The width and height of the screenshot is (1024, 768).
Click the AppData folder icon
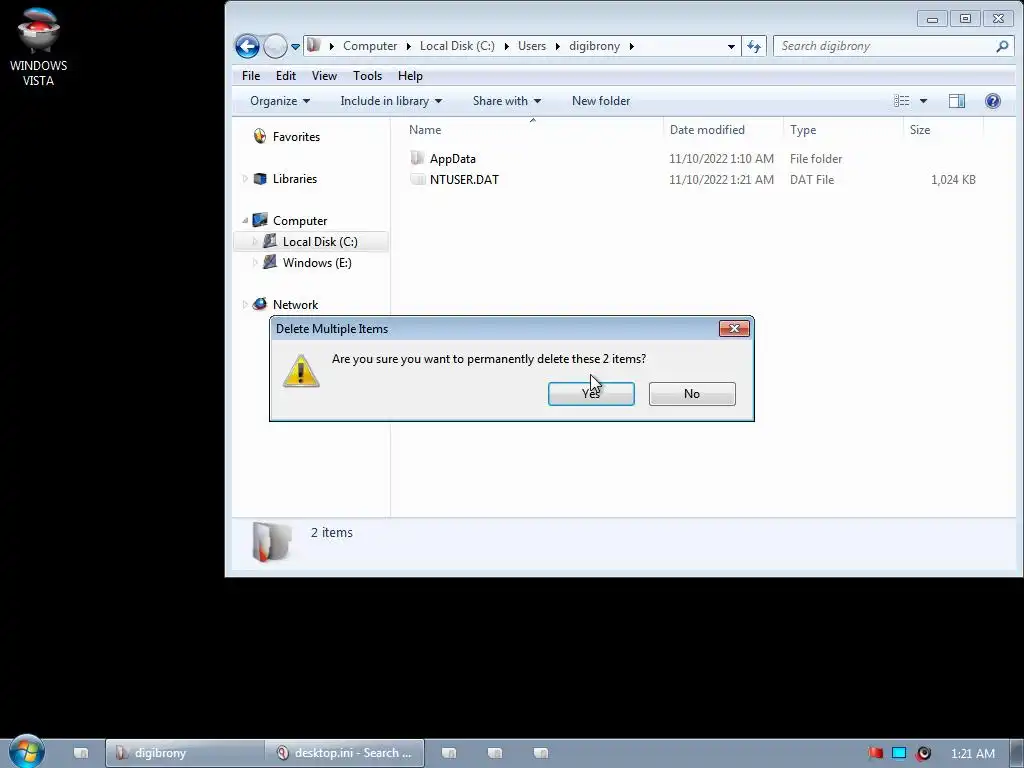click(x=417, y=158)
